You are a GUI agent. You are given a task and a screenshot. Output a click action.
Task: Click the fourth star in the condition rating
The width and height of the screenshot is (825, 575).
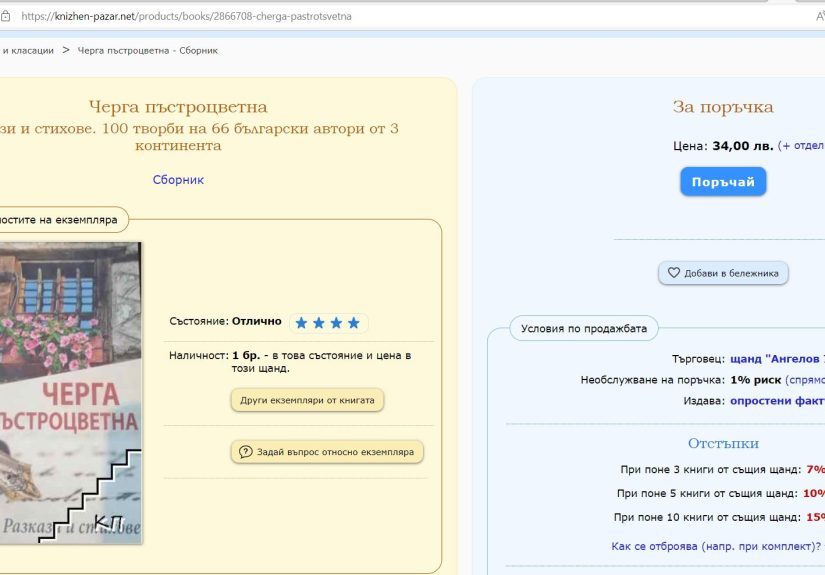click(353, 323)
